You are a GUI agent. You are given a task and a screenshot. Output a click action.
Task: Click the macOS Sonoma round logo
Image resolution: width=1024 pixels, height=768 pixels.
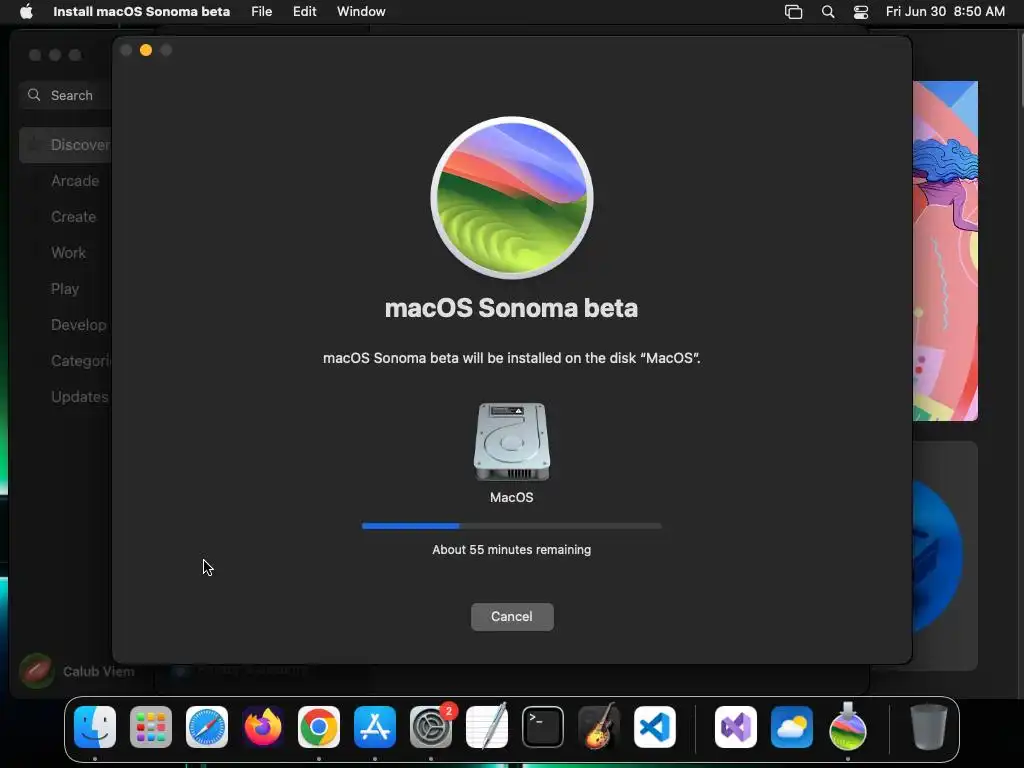(x=512, y=198)
